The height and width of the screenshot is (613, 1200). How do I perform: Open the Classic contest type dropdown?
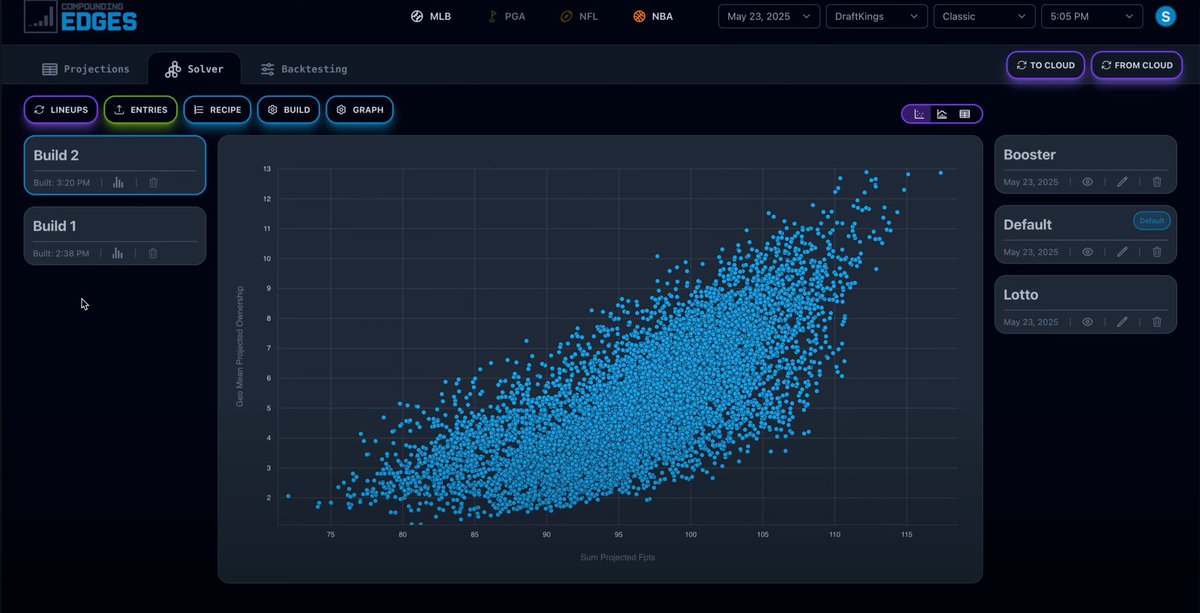click(x=984, y=16)
